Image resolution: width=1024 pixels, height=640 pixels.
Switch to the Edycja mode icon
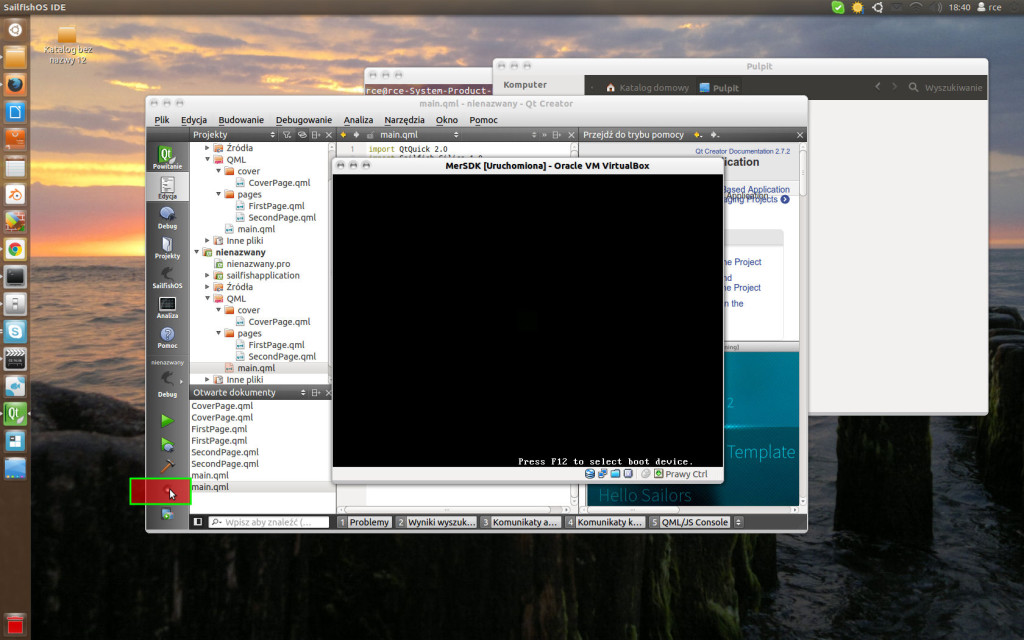click(167, 186)
